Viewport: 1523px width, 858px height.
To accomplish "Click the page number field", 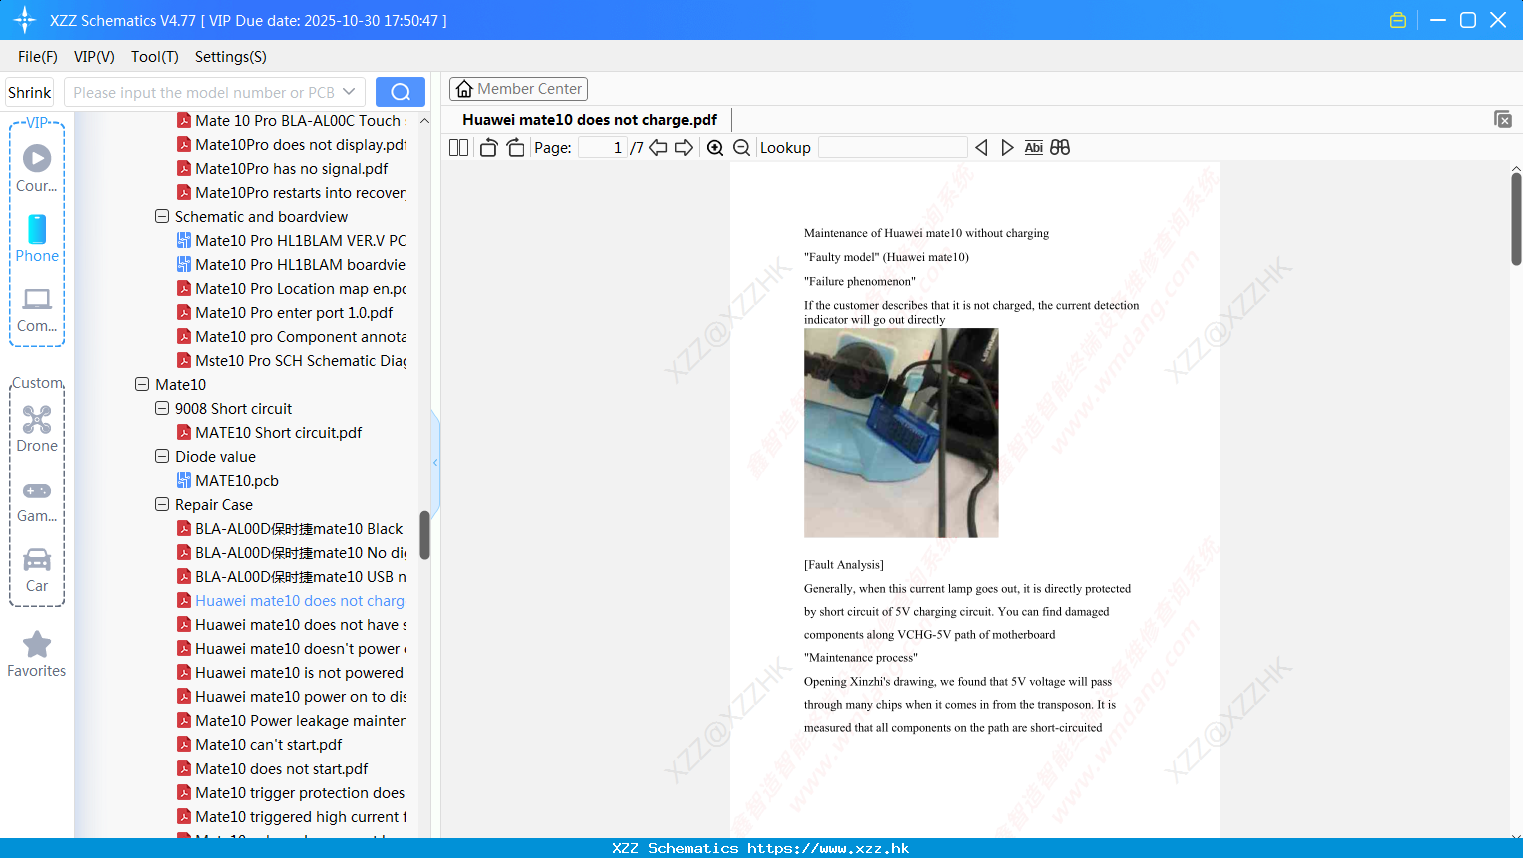I will pos(603,148).
